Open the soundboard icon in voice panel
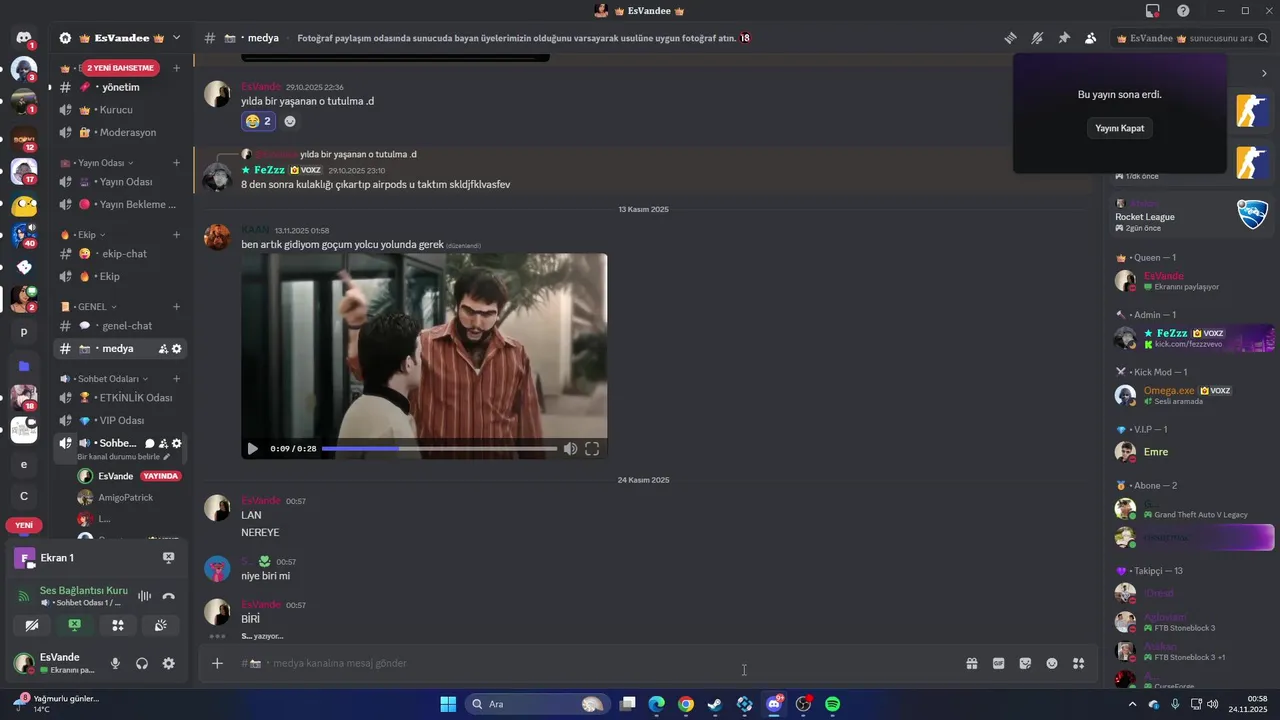This screenshot has width=1280, height=720. click(x=161, y=625)
